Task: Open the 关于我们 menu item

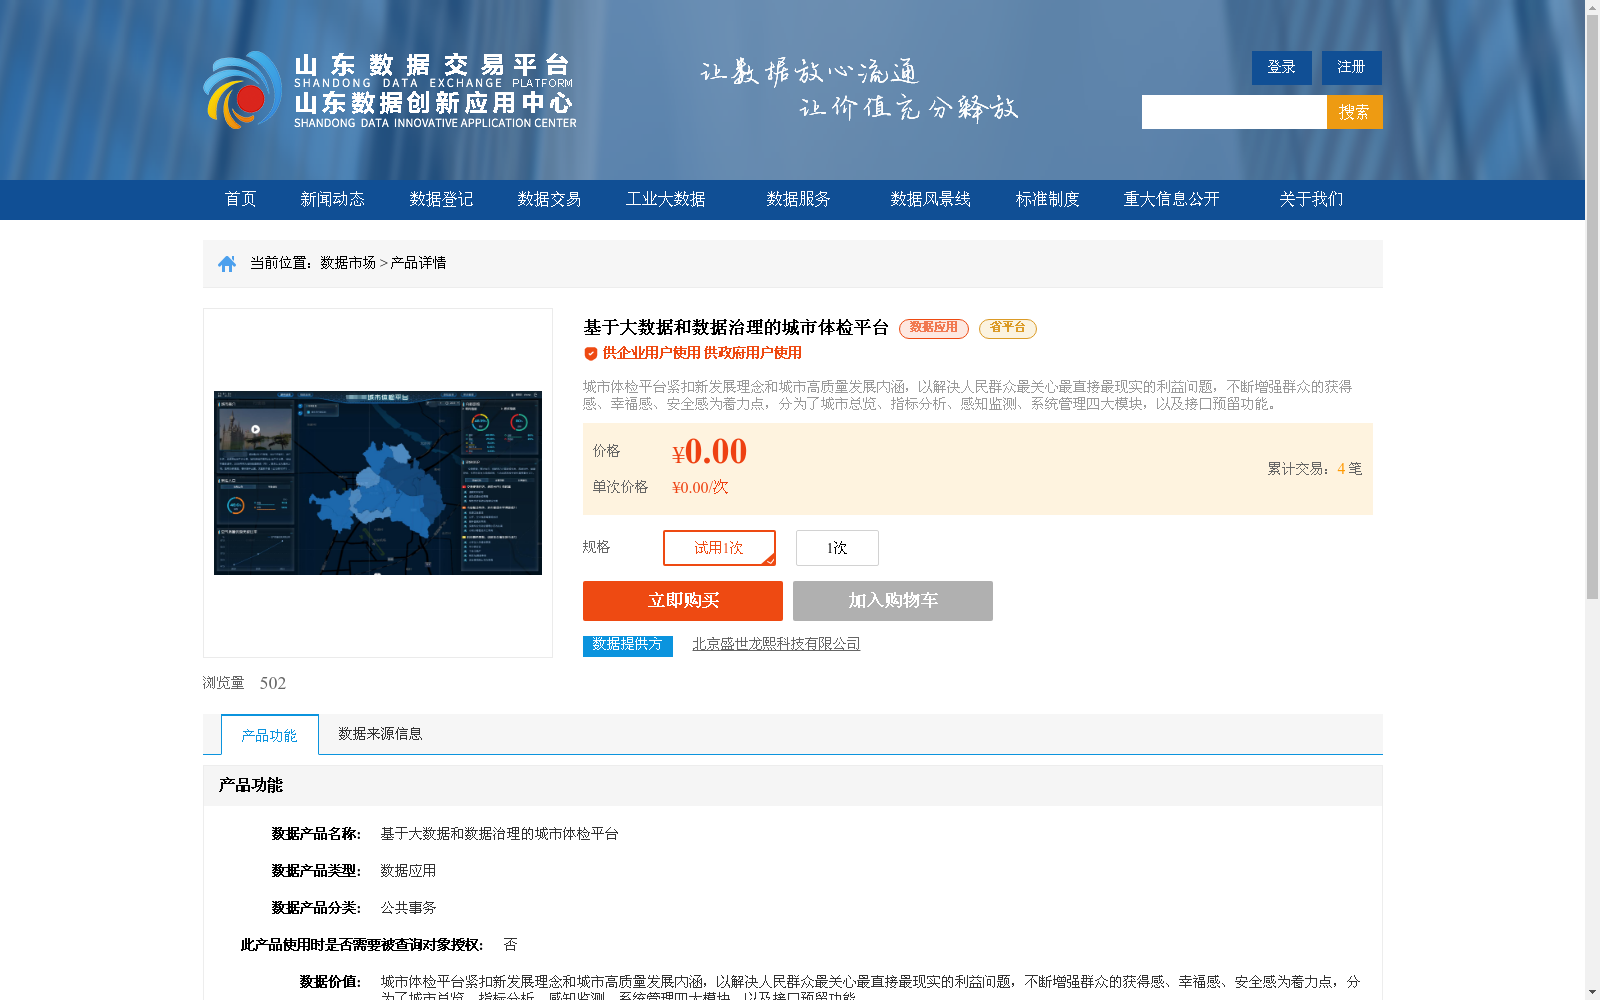Action: click(x=1311, y=199)
